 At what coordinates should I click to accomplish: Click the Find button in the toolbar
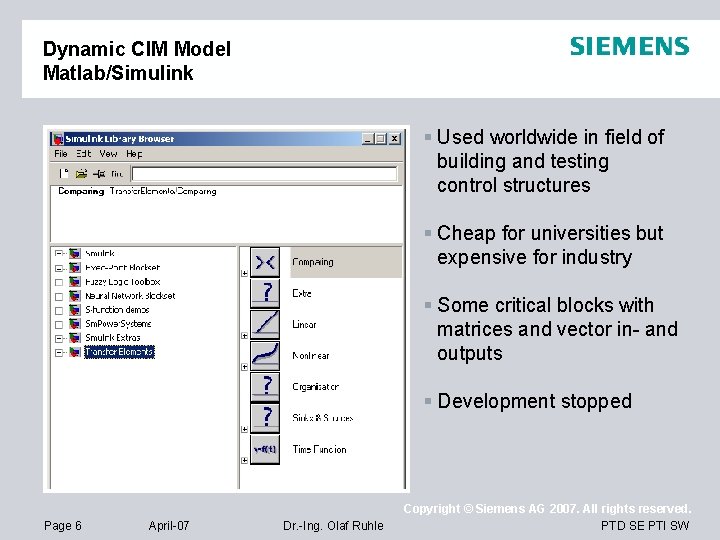[x=117, y=174]
